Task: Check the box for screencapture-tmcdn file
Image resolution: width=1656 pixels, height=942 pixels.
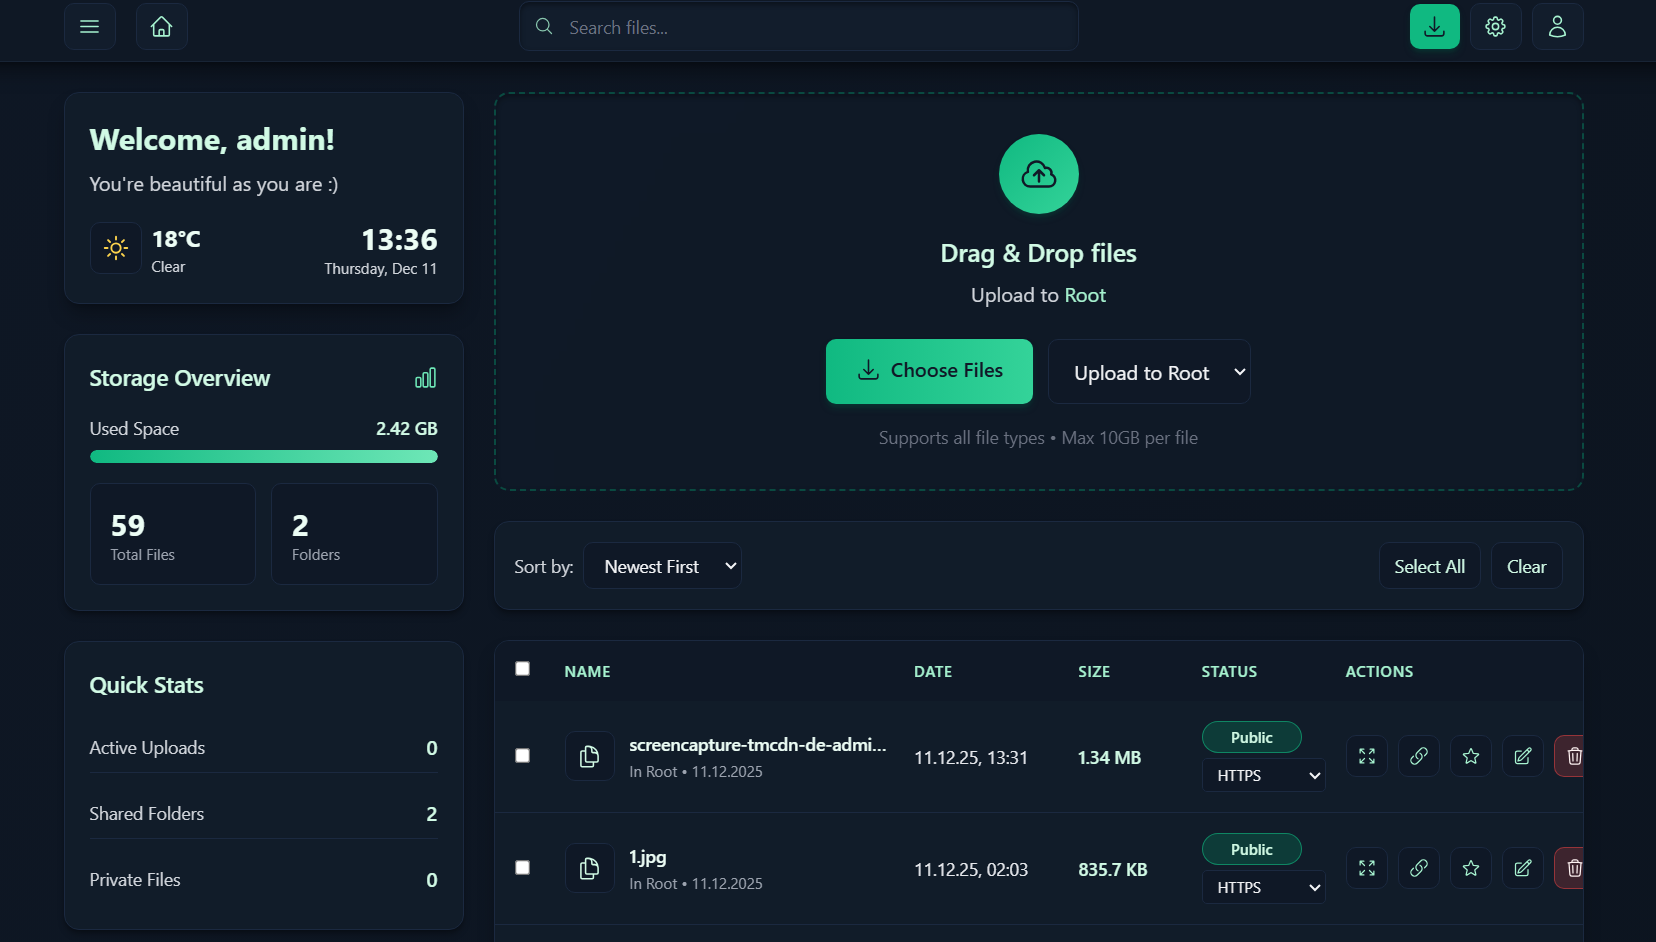Action: [522, 756]
